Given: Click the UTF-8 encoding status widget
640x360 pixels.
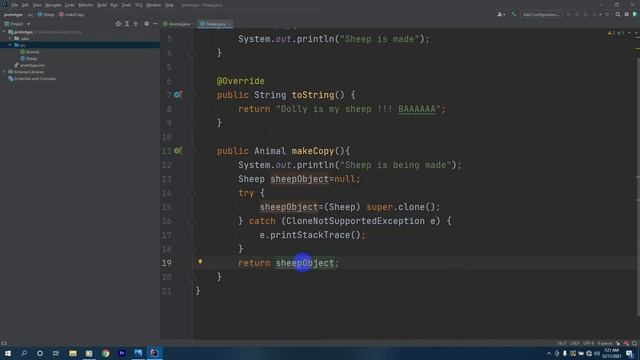Looking at the screenshot, I should 588,344.
